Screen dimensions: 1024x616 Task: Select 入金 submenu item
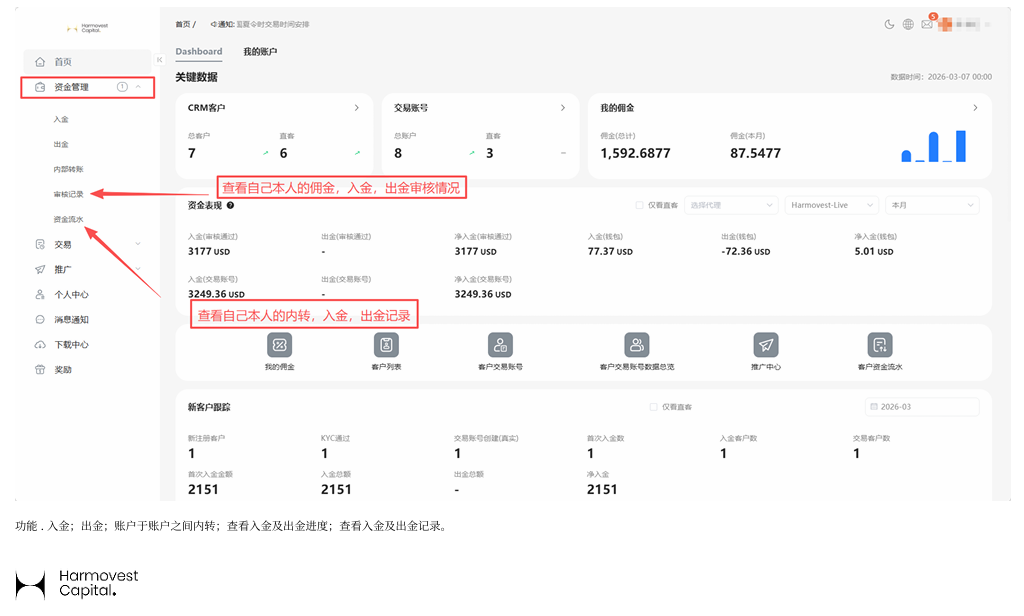[61, 120]
